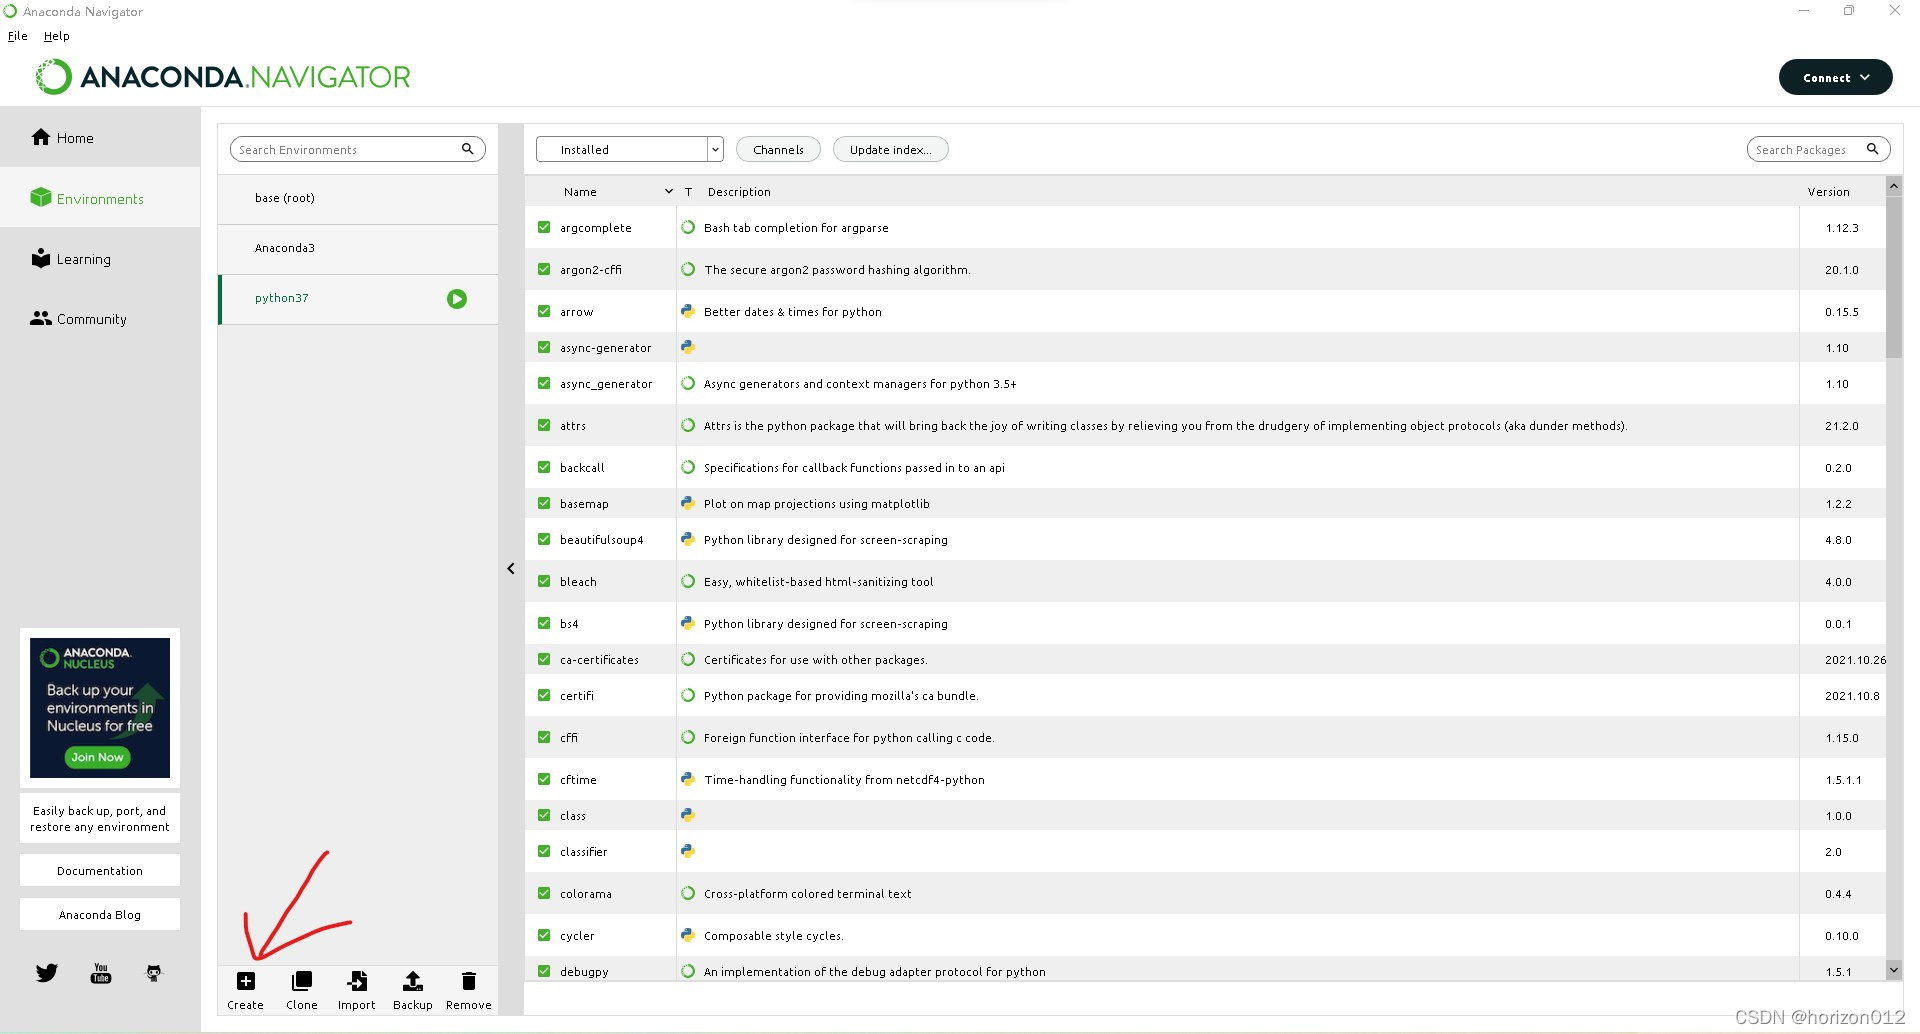Click the conda type icon for argcomplete
The height and width of the screenshot is (1034, 1920).
coord(688,227)
